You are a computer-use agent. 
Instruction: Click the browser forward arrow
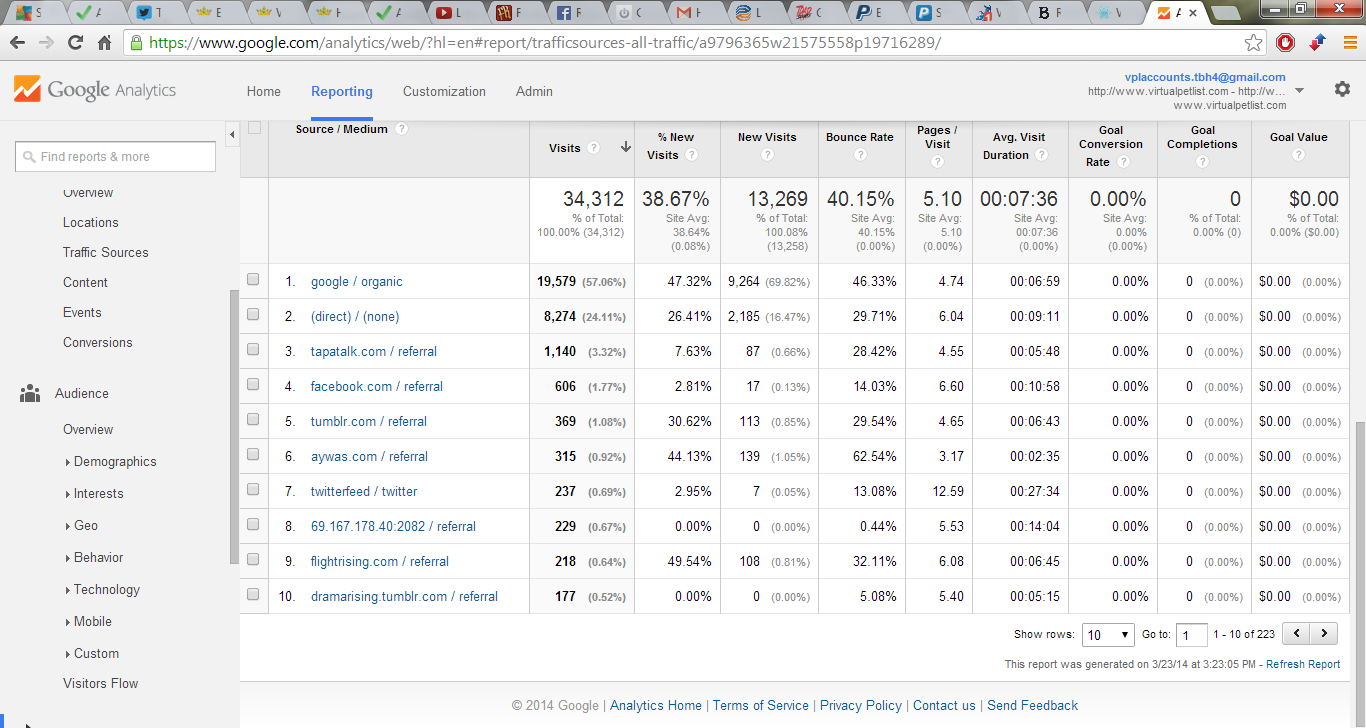click(47, 43)
